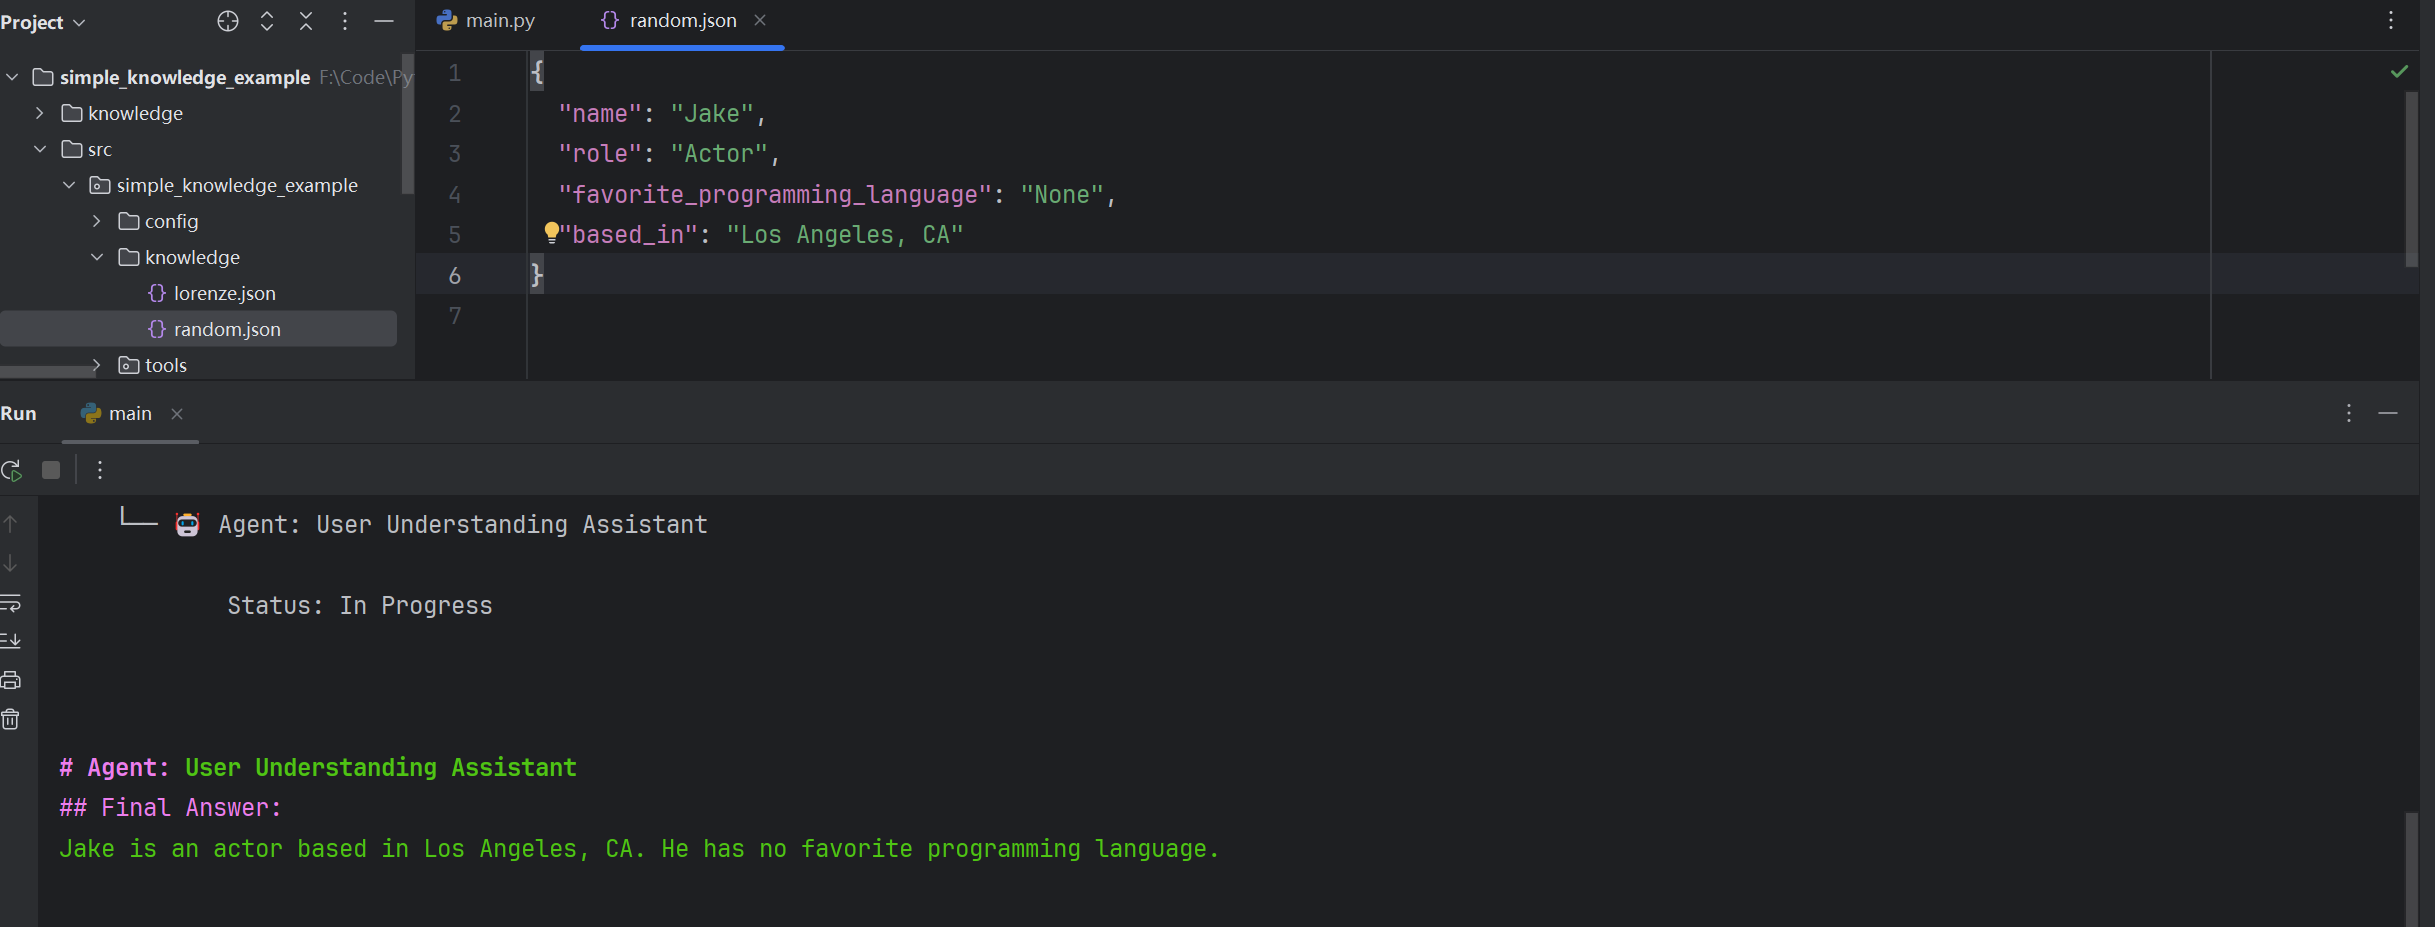Click the print console output icon
The height and width of the screenshot is (927, 2435).
click(x=11, y=680)
